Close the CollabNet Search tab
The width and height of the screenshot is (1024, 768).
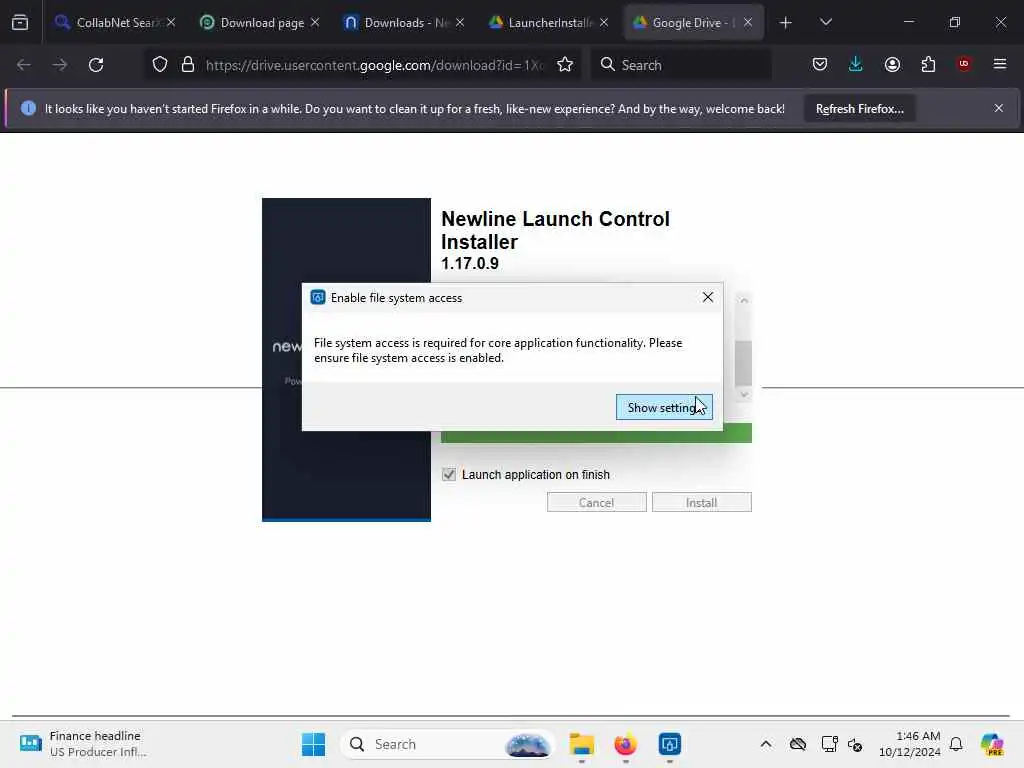[x=170, y=23]
